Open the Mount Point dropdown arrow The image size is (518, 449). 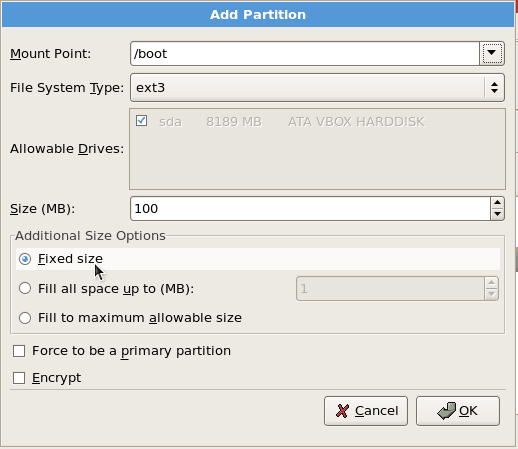[492, 53]
